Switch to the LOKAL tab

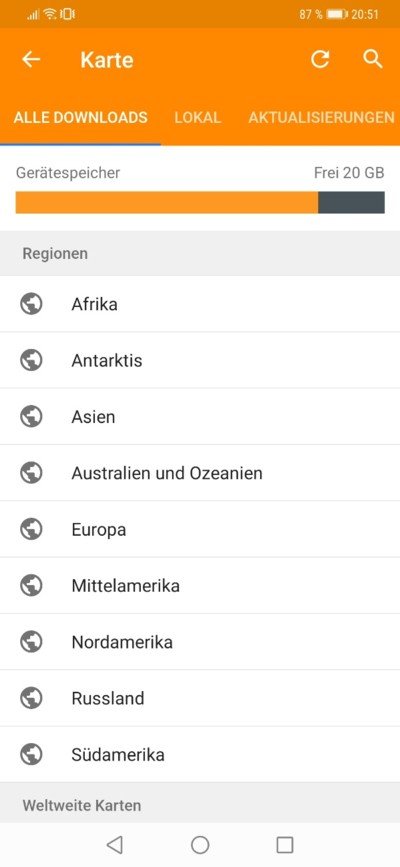198,118
